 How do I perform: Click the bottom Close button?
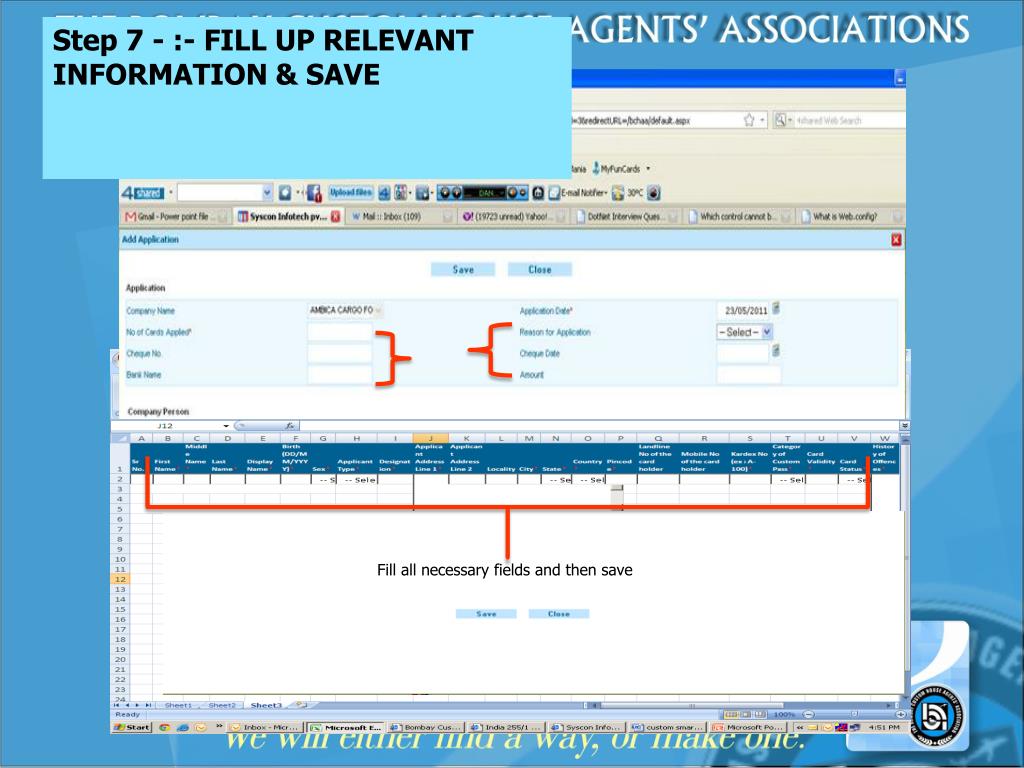[558, 614]
